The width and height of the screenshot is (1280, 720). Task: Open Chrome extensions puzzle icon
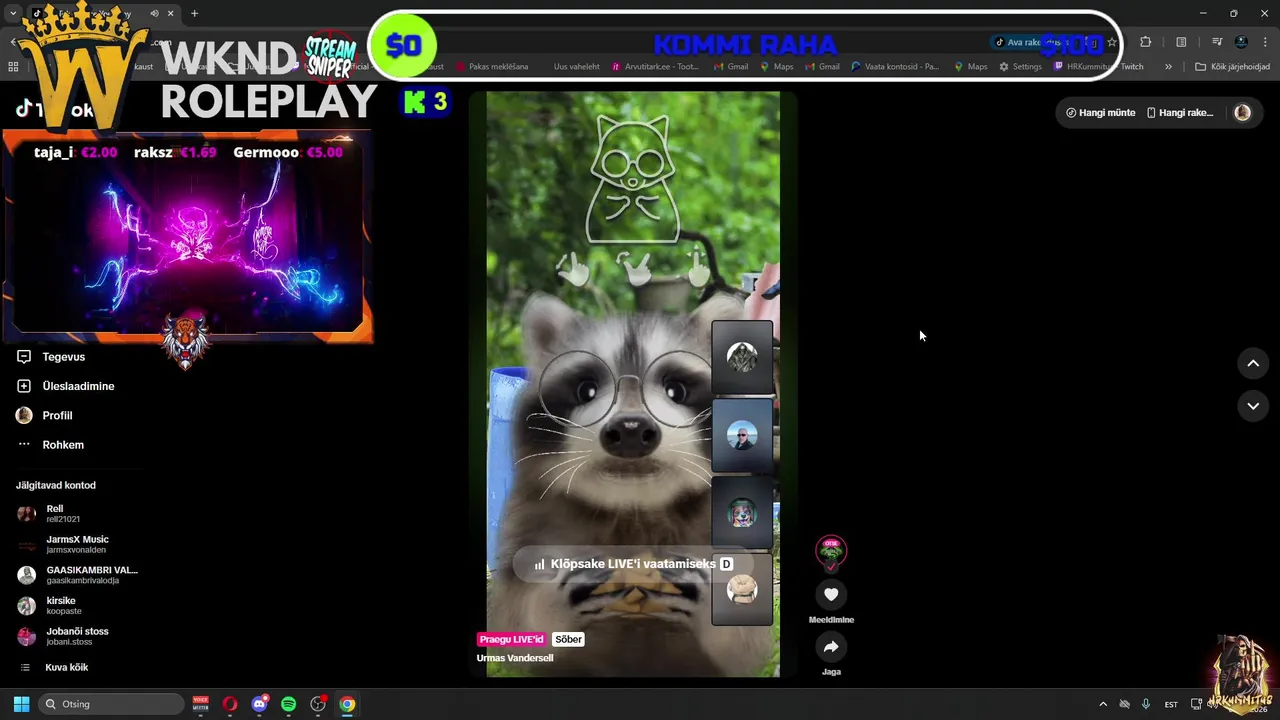(1146, 42)
